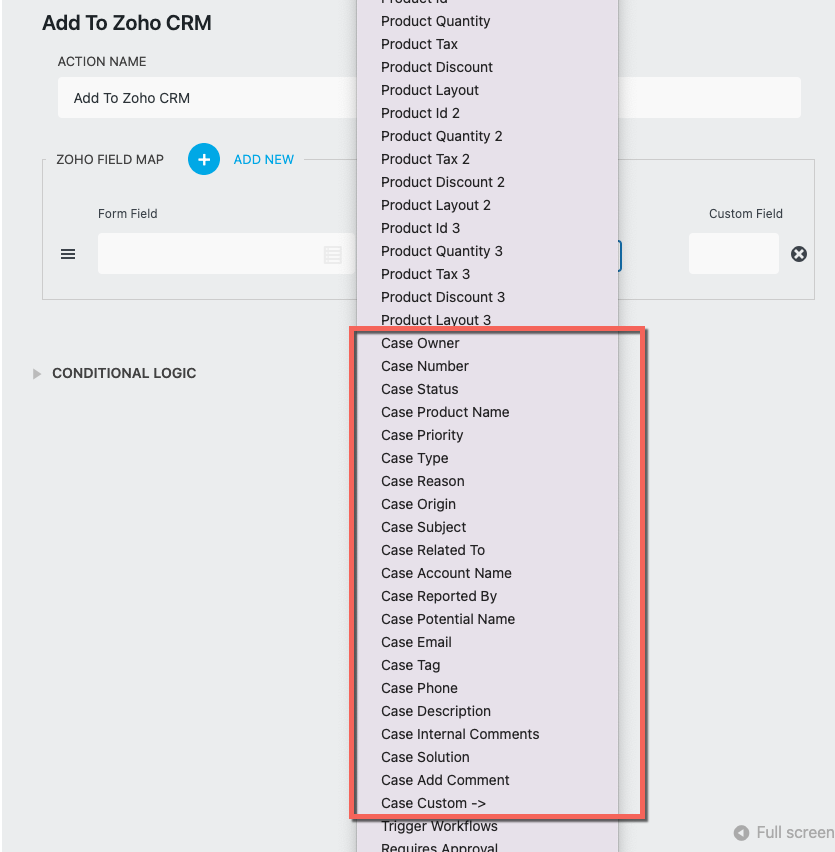Viewport: 835px width, 852px height.
Task: Remove the mapping row with the X icon
Action: click(798, 254)
